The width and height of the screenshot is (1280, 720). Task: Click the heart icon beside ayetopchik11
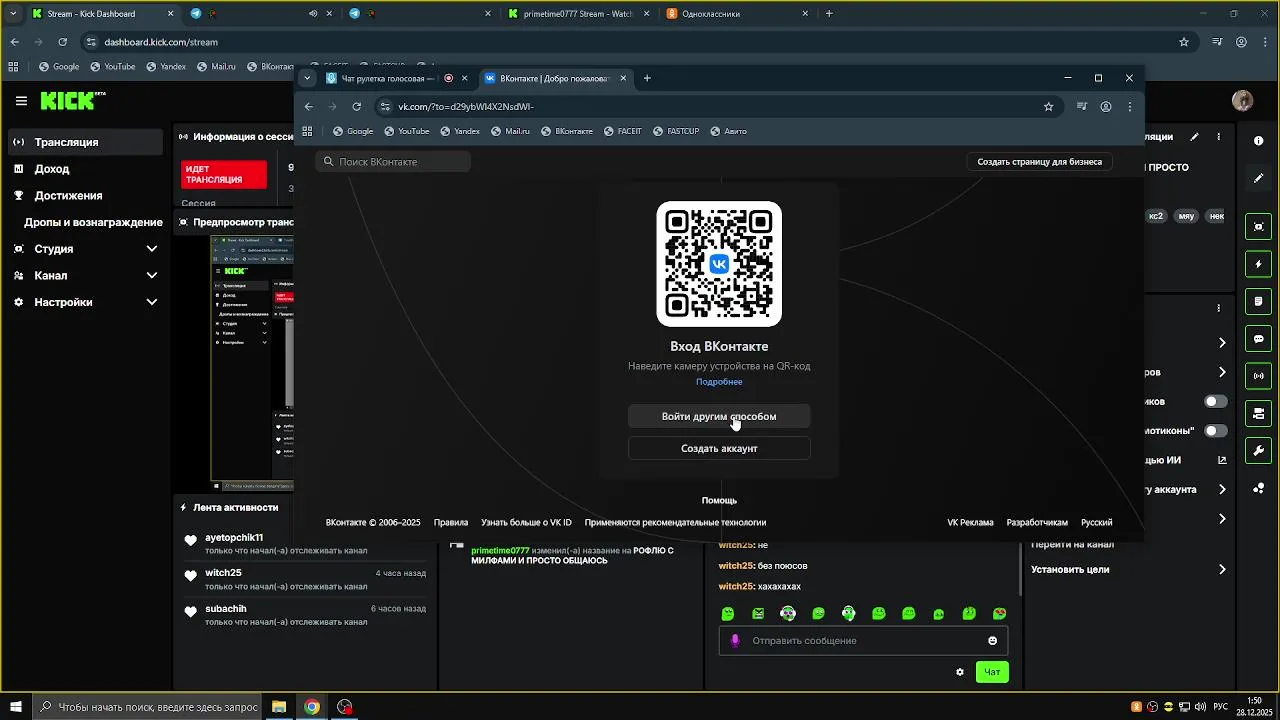(190, 541)
